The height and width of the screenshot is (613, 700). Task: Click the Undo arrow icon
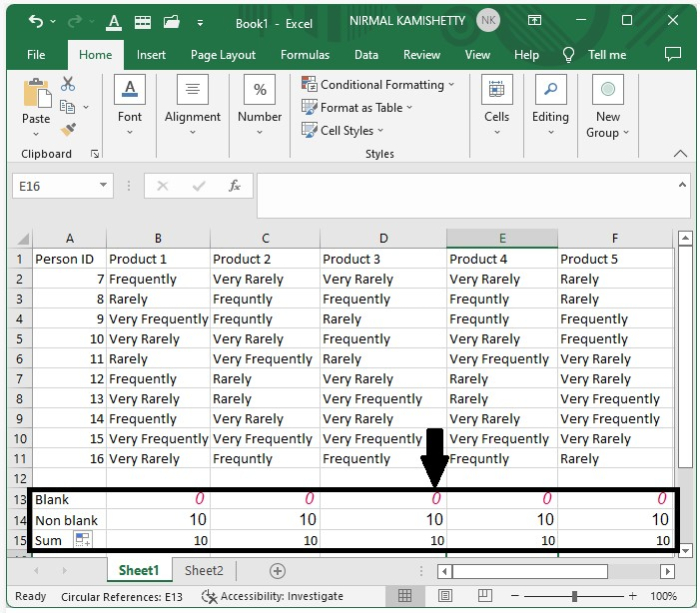(36, 21)
